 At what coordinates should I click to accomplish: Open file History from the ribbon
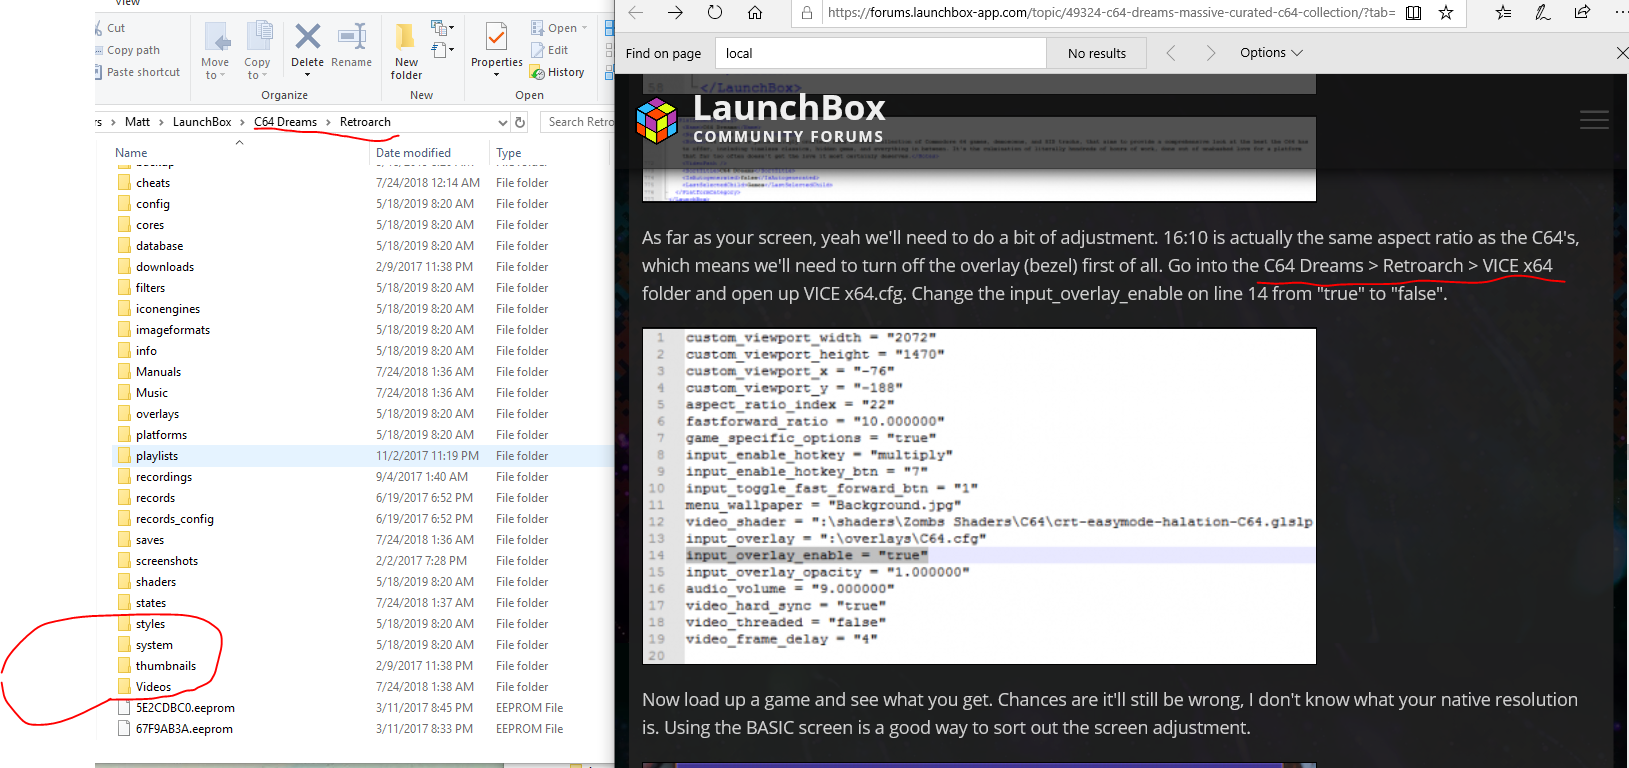coord(558,72)
